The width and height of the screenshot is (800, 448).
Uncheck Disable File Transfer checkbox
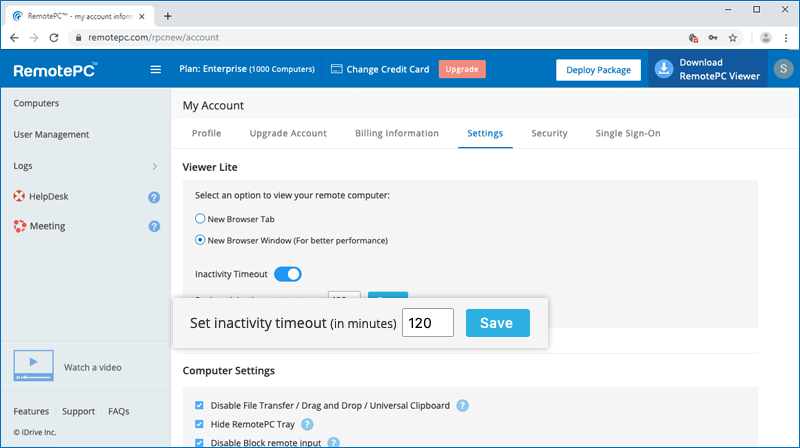coord(199,405)
